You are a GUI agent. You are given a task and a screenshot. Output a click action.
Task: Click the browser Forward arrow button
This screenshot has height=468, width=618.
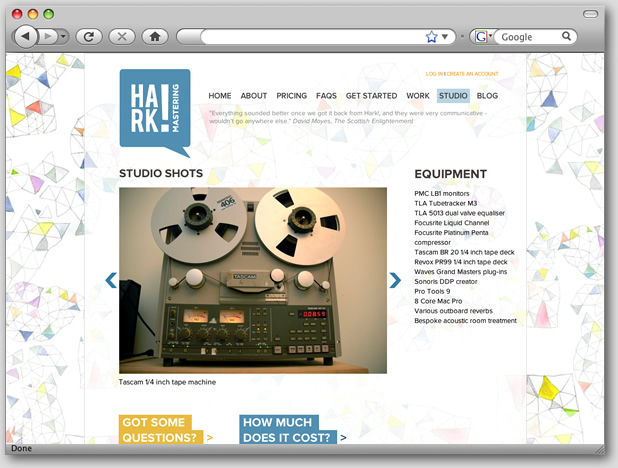point(48,36)
